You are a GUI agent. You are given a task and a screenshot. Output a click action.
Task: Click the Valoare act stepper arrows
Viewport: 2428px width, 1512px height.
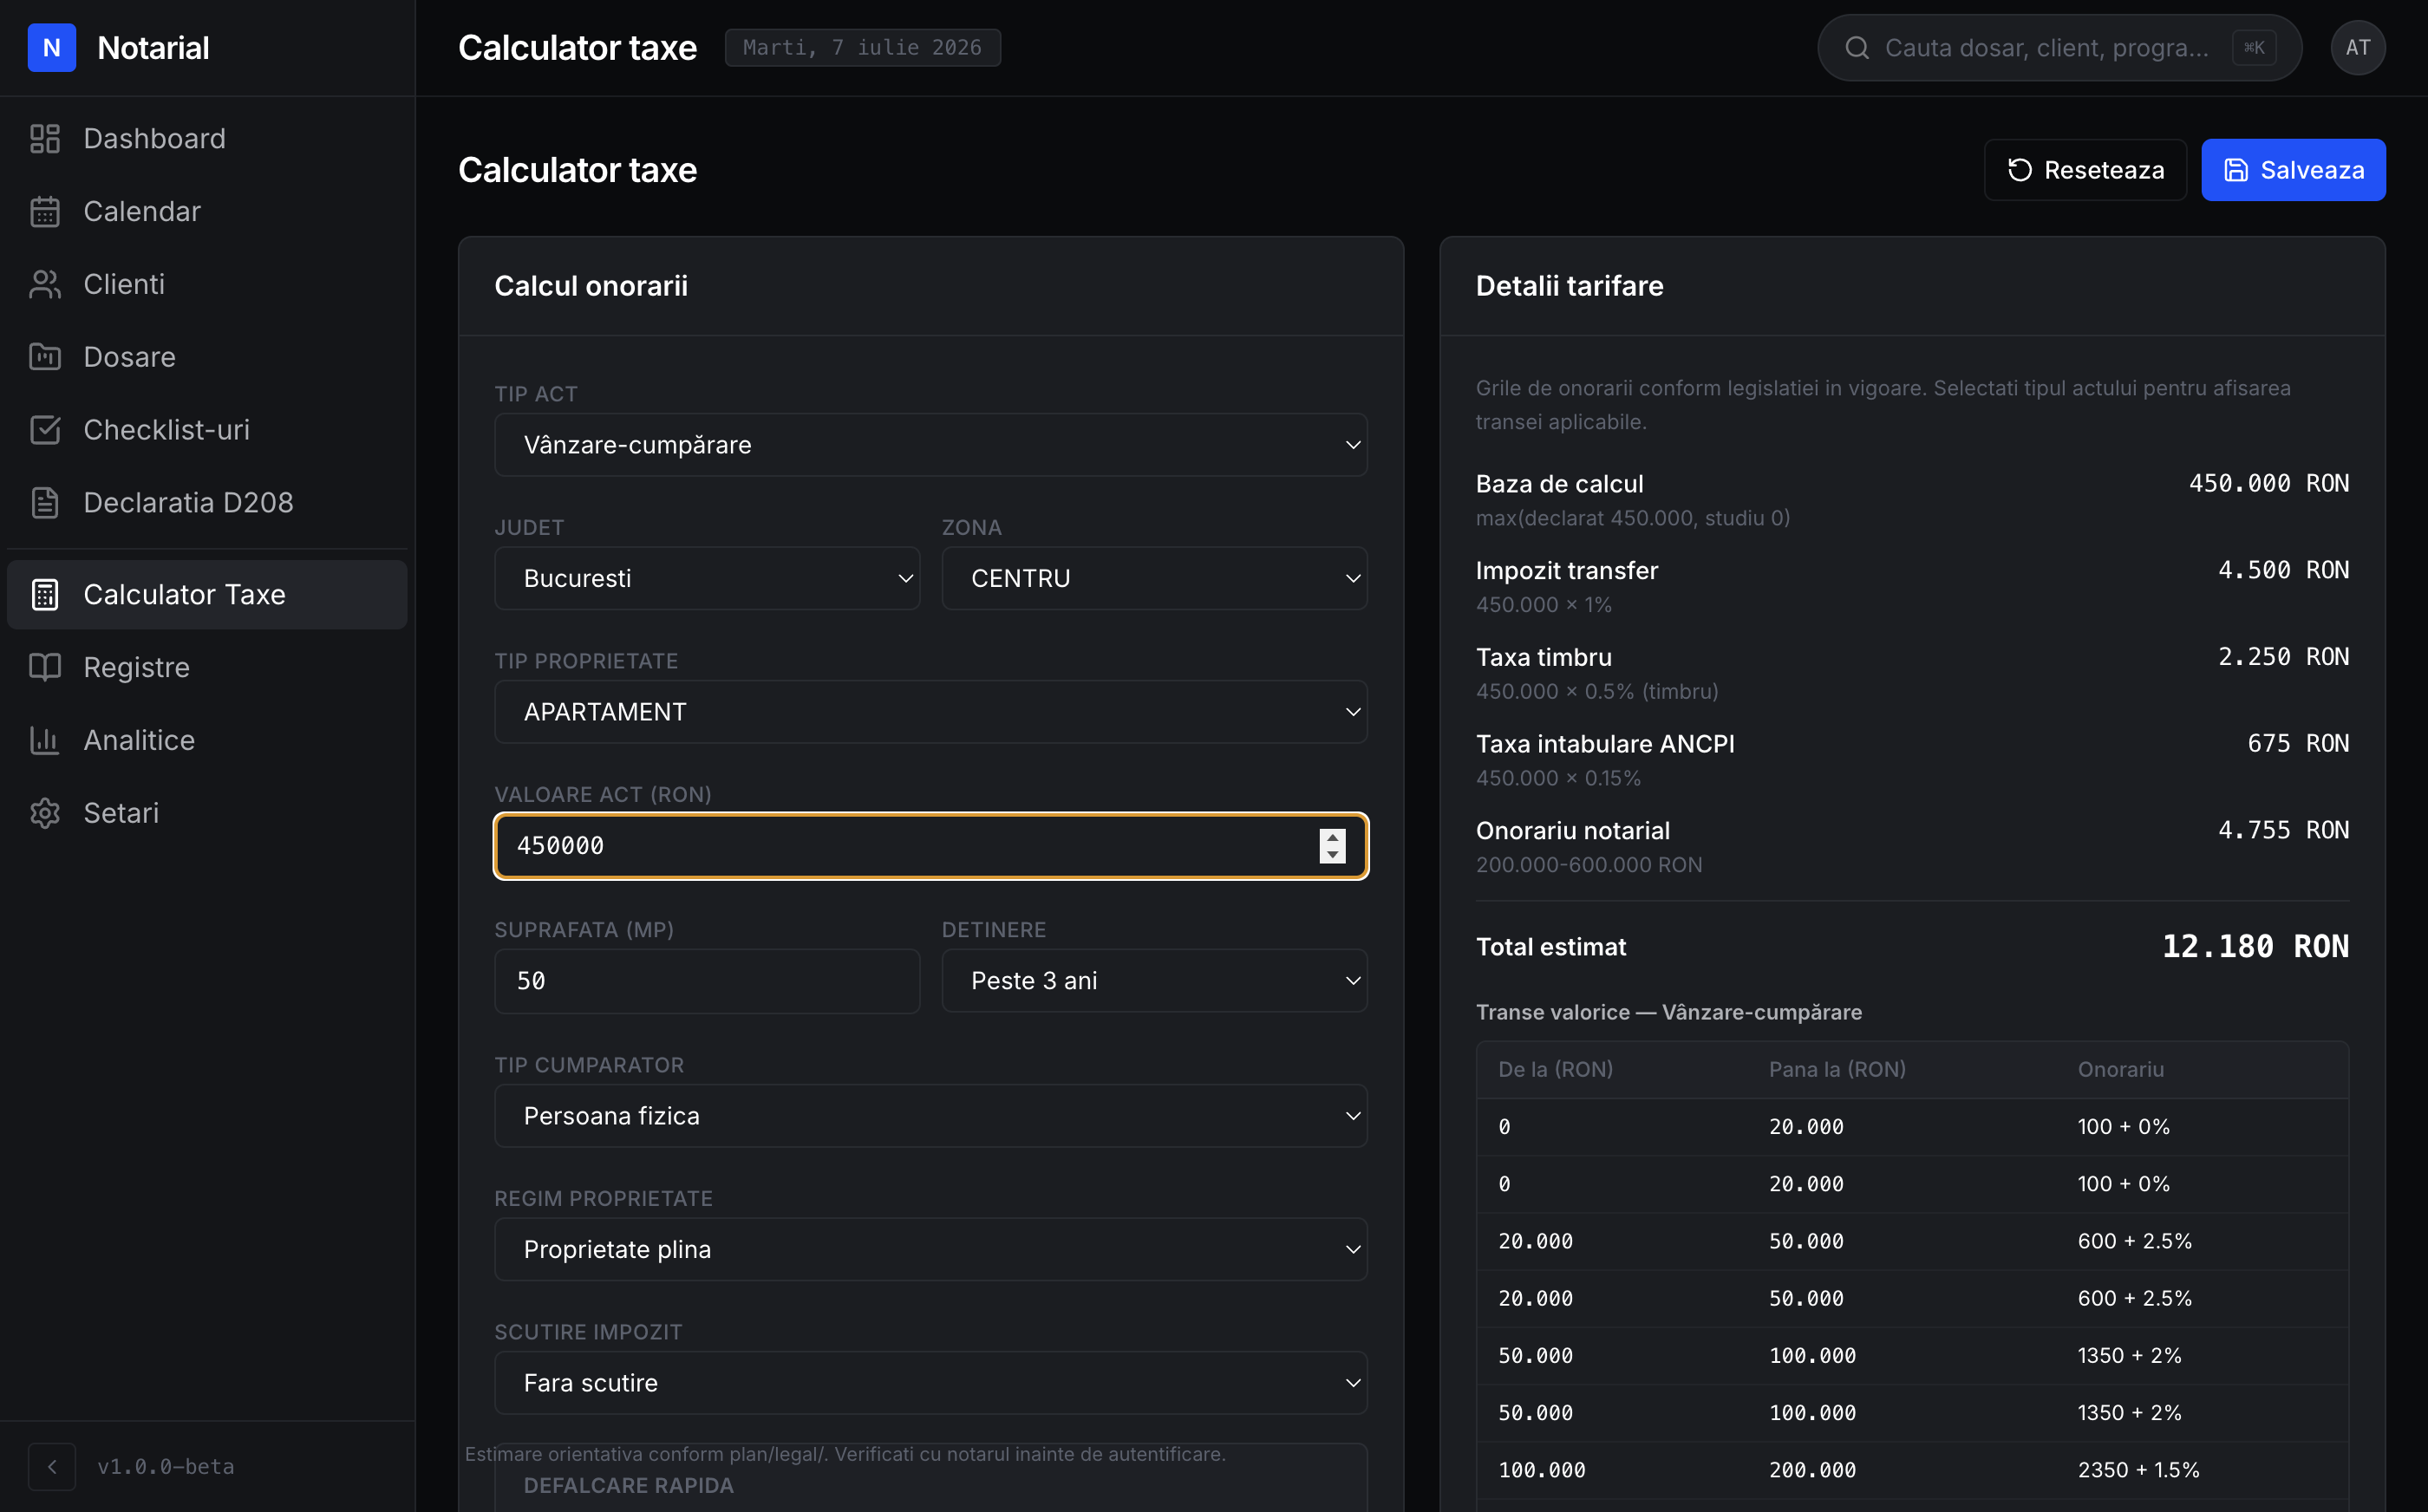[1332, 846]
